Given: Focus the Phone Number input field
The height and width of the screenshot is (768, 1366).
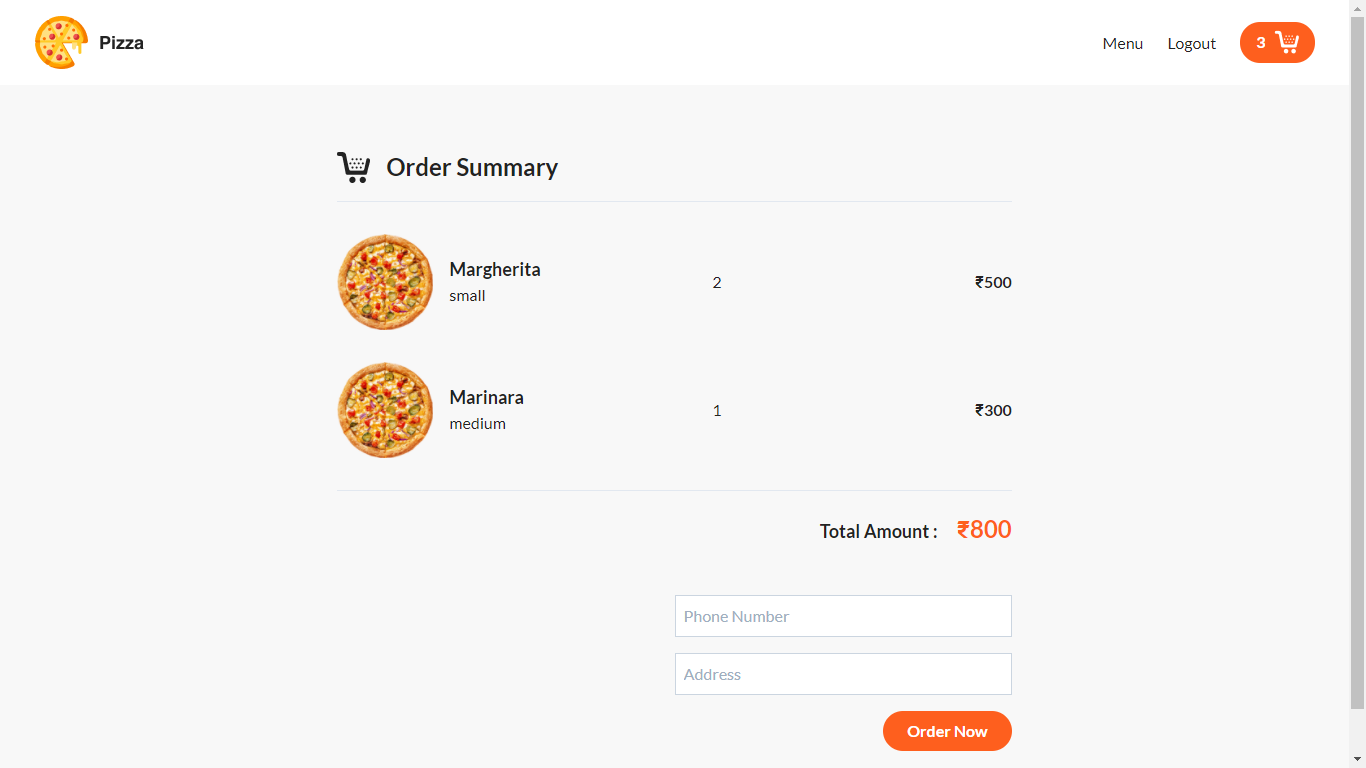Looking at the screenshot, I should click(x=843, y=616).
